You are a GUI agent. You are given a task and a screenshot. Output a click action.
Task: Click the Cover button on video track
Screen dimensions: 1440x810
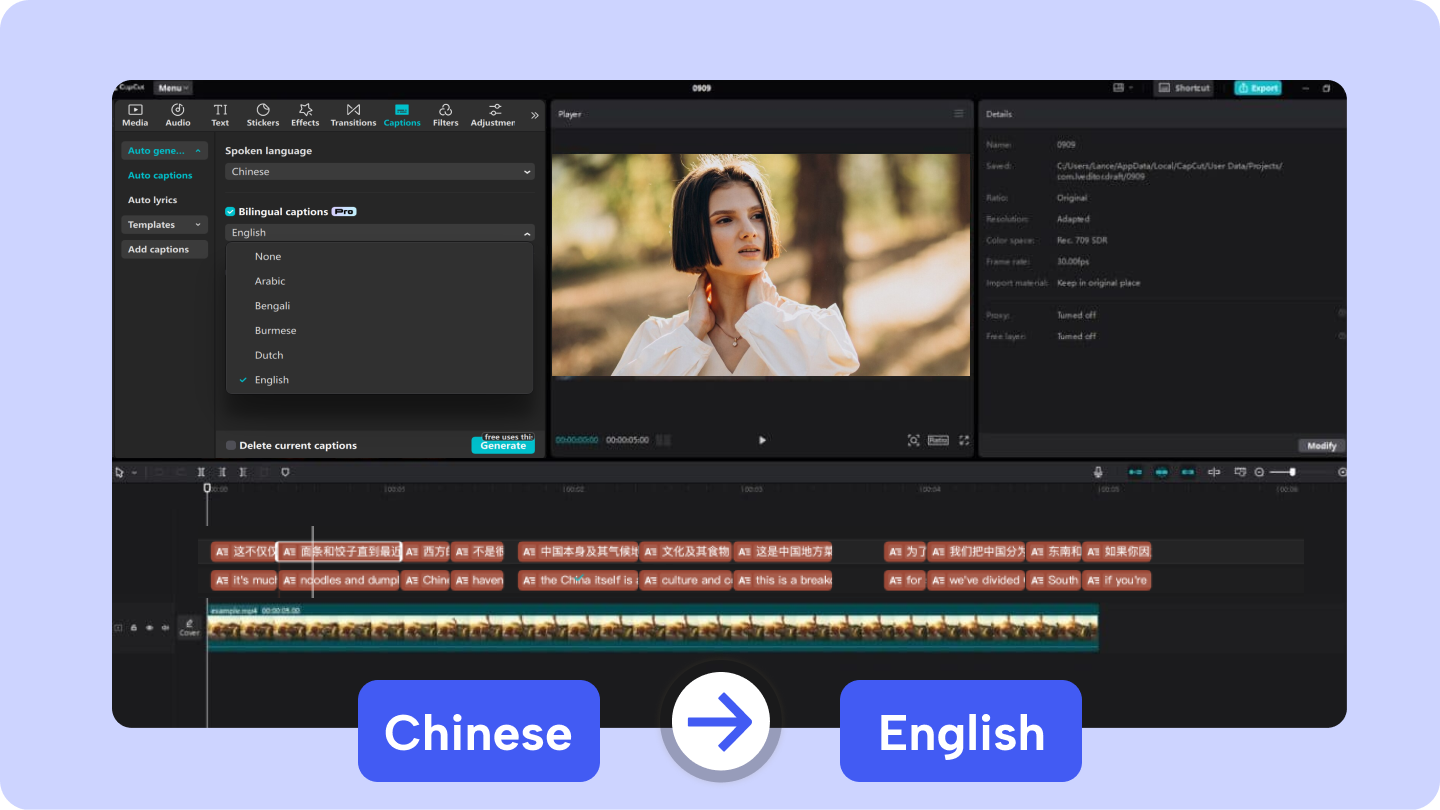click(x=189, y=627)
